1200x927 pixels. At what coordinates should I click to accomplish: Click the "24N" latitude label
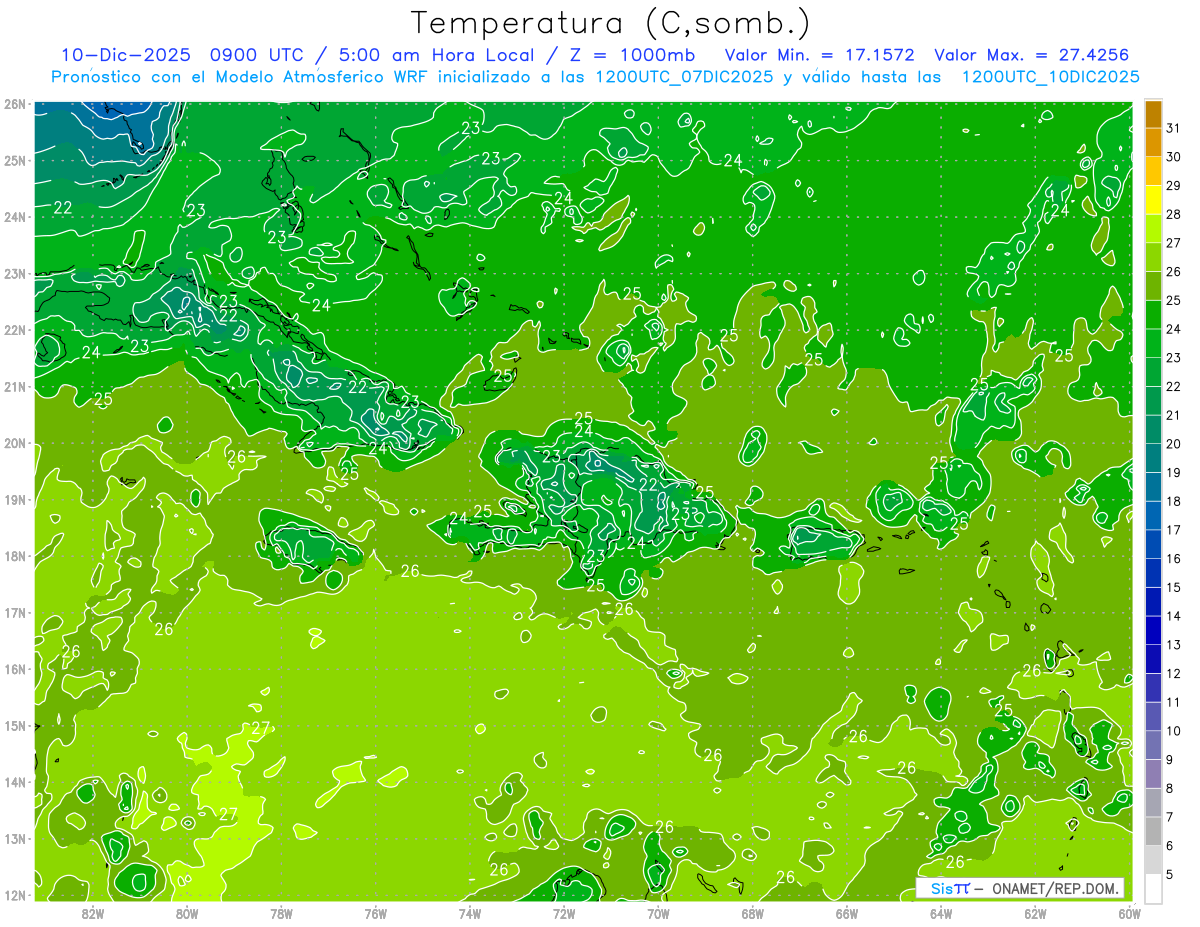pos(14,217)
